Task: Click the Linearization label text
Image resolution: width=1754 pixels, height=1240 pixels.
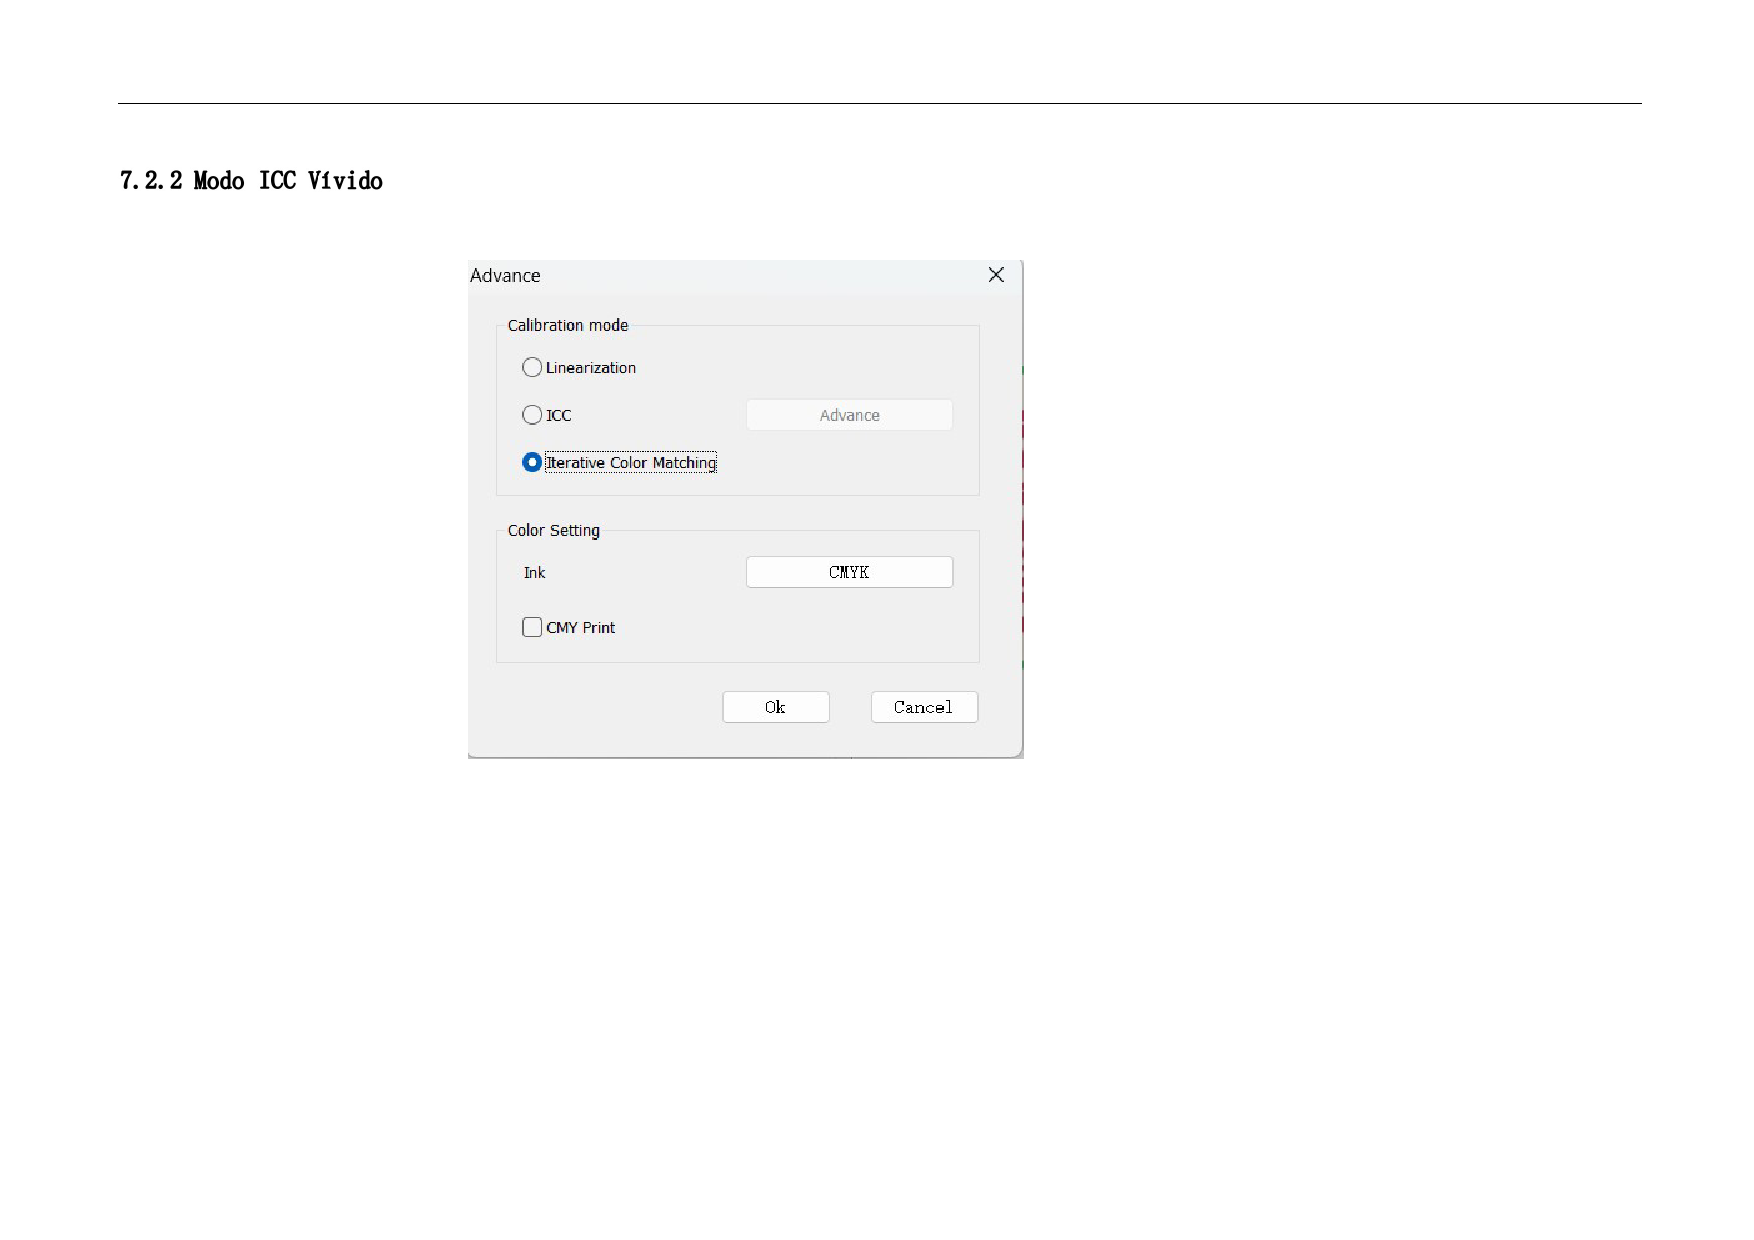Action: [590, 368]
